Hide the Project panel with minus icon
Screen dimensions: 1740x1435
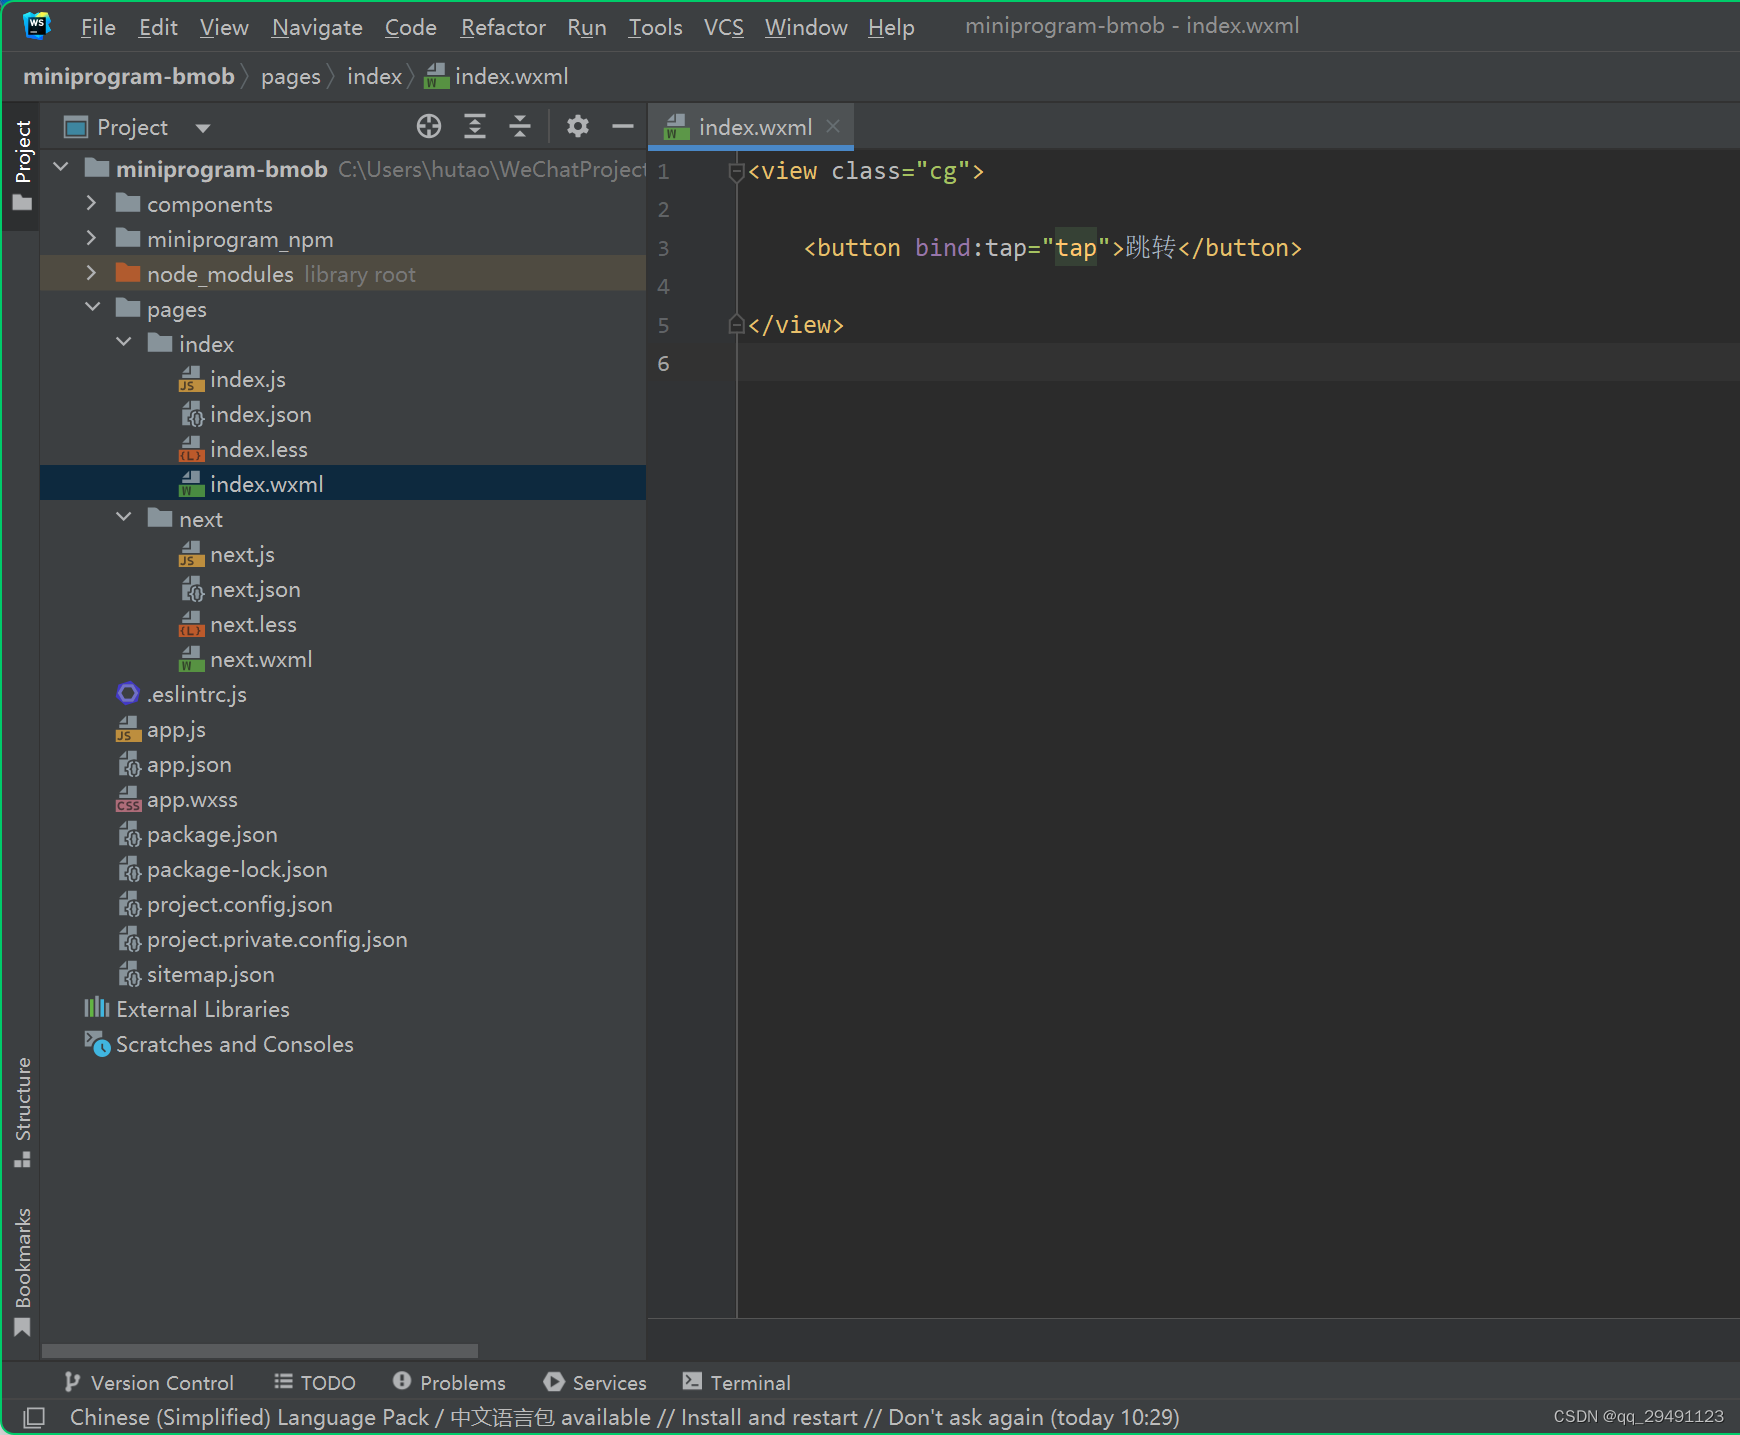(622, 126)
